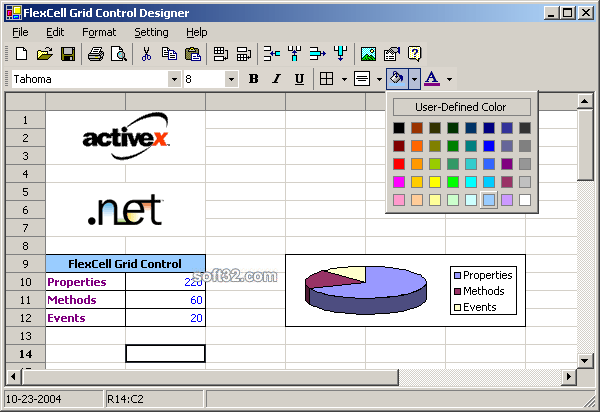Open the alignment dropdown arrow
The width and height of the screenshot is (600, 412).
click(x=379, y=80)
